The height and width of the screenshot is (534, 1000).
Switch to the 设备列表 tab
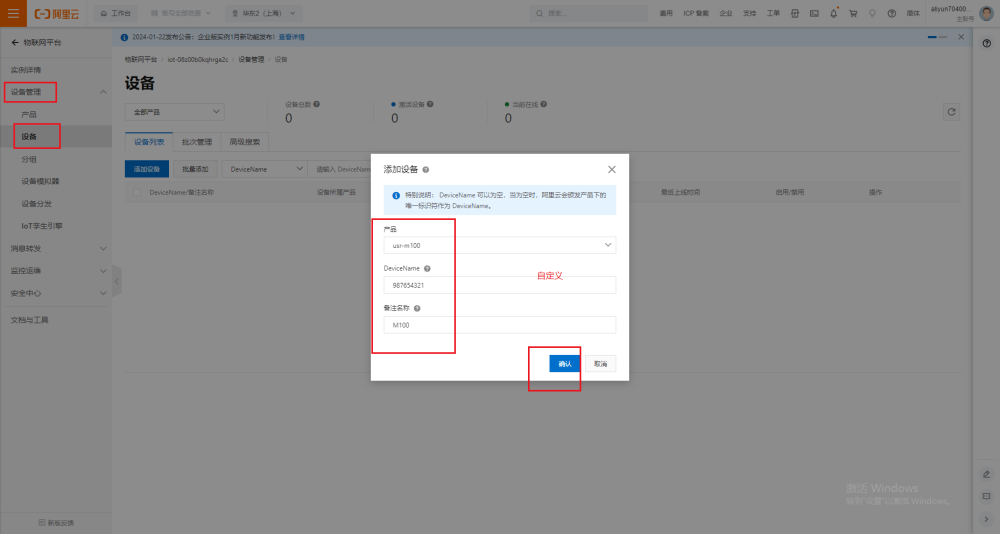point(149,142)
